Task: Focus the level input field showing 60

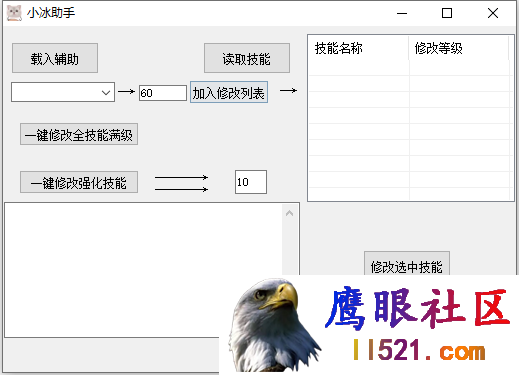Action: point(163,93)
